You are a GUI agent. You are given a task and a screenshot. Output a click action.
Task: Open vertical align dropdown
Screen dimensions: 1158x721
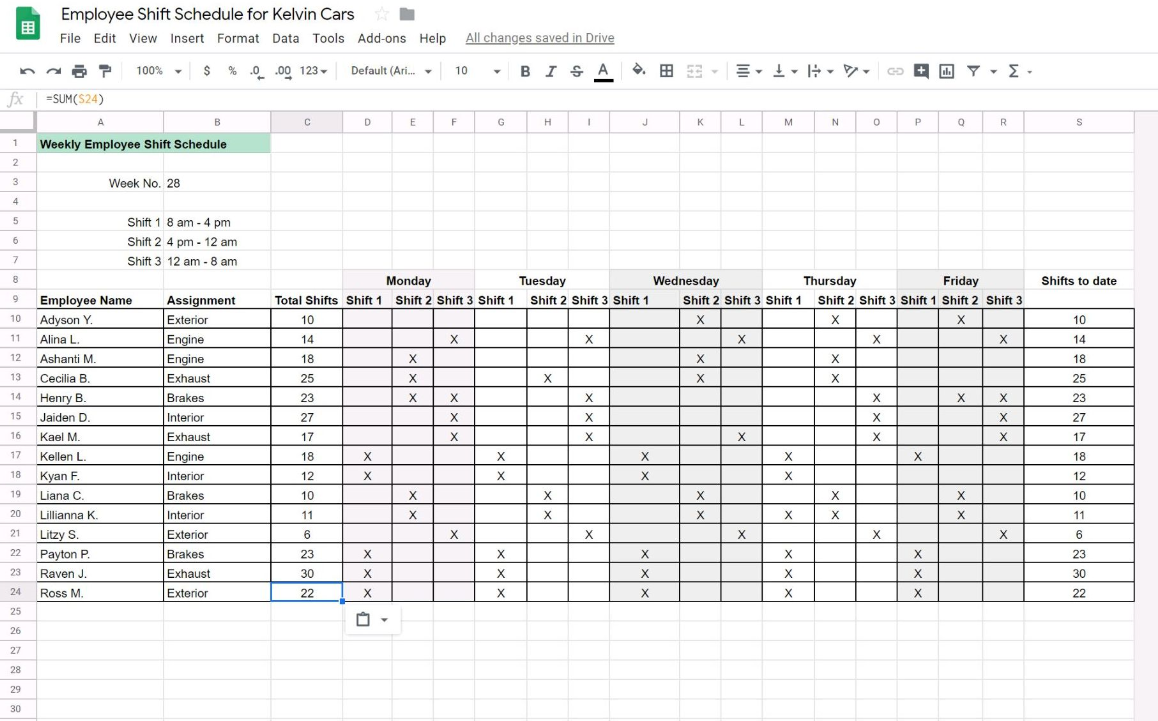coord(784,71)
